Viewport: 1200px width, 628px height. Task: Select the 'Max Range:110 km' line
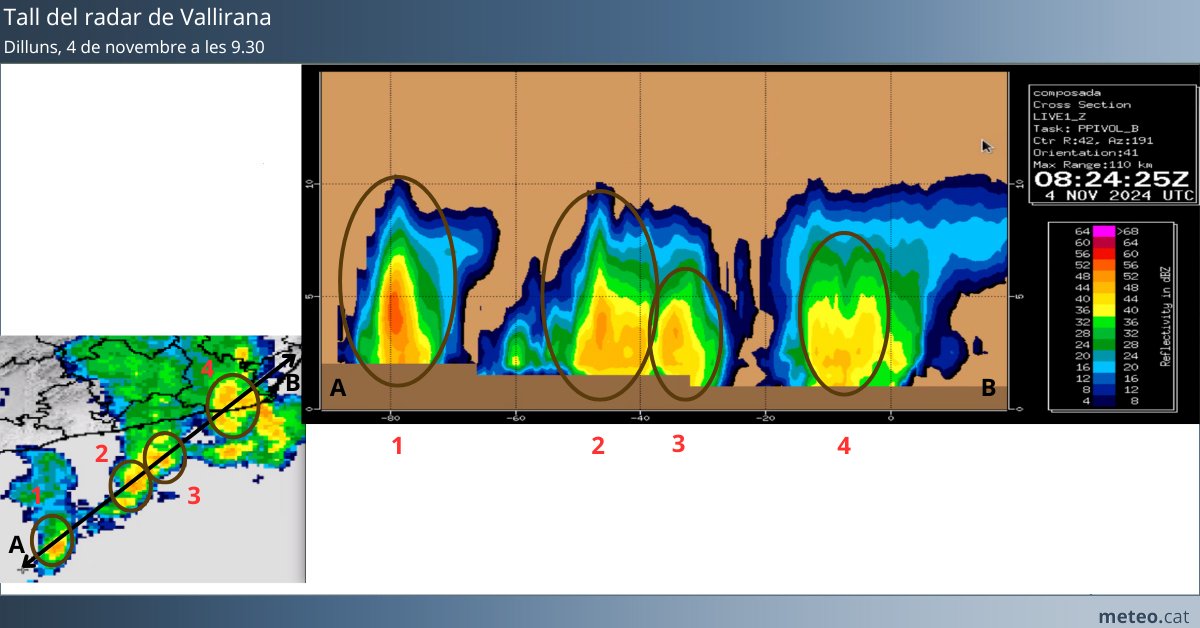(1093, 165)
